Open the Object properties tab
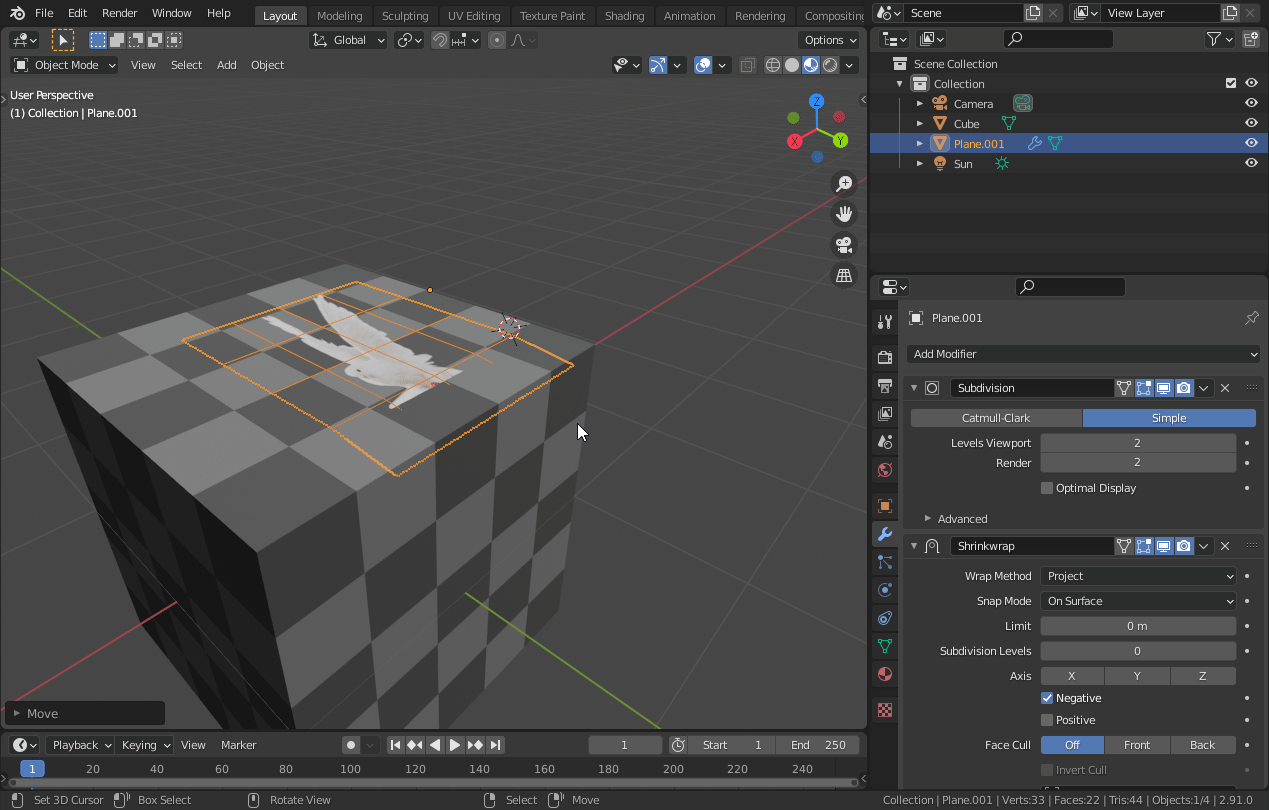1269x810 pixels. 884,506
